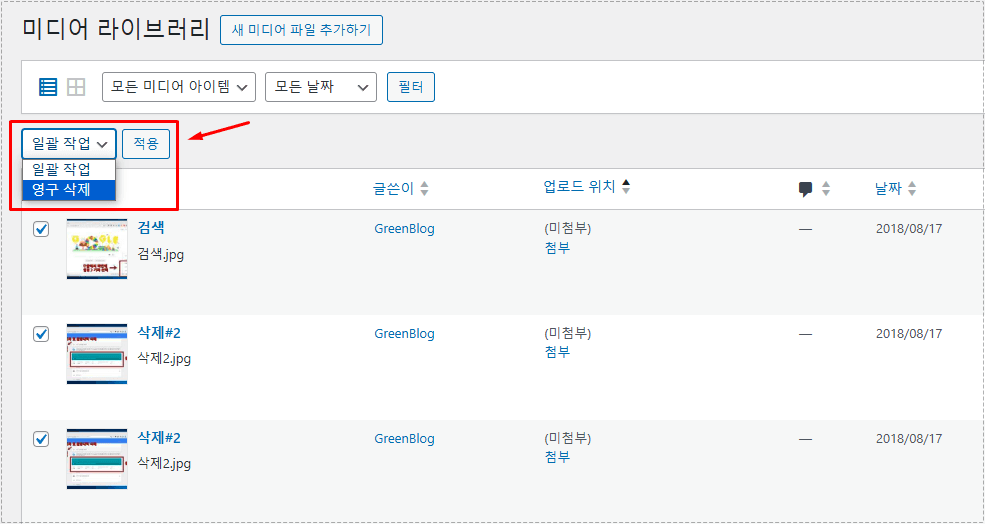Open the 검색 image thumbnail
Viewport: 985px width, 524px height.
97,249
